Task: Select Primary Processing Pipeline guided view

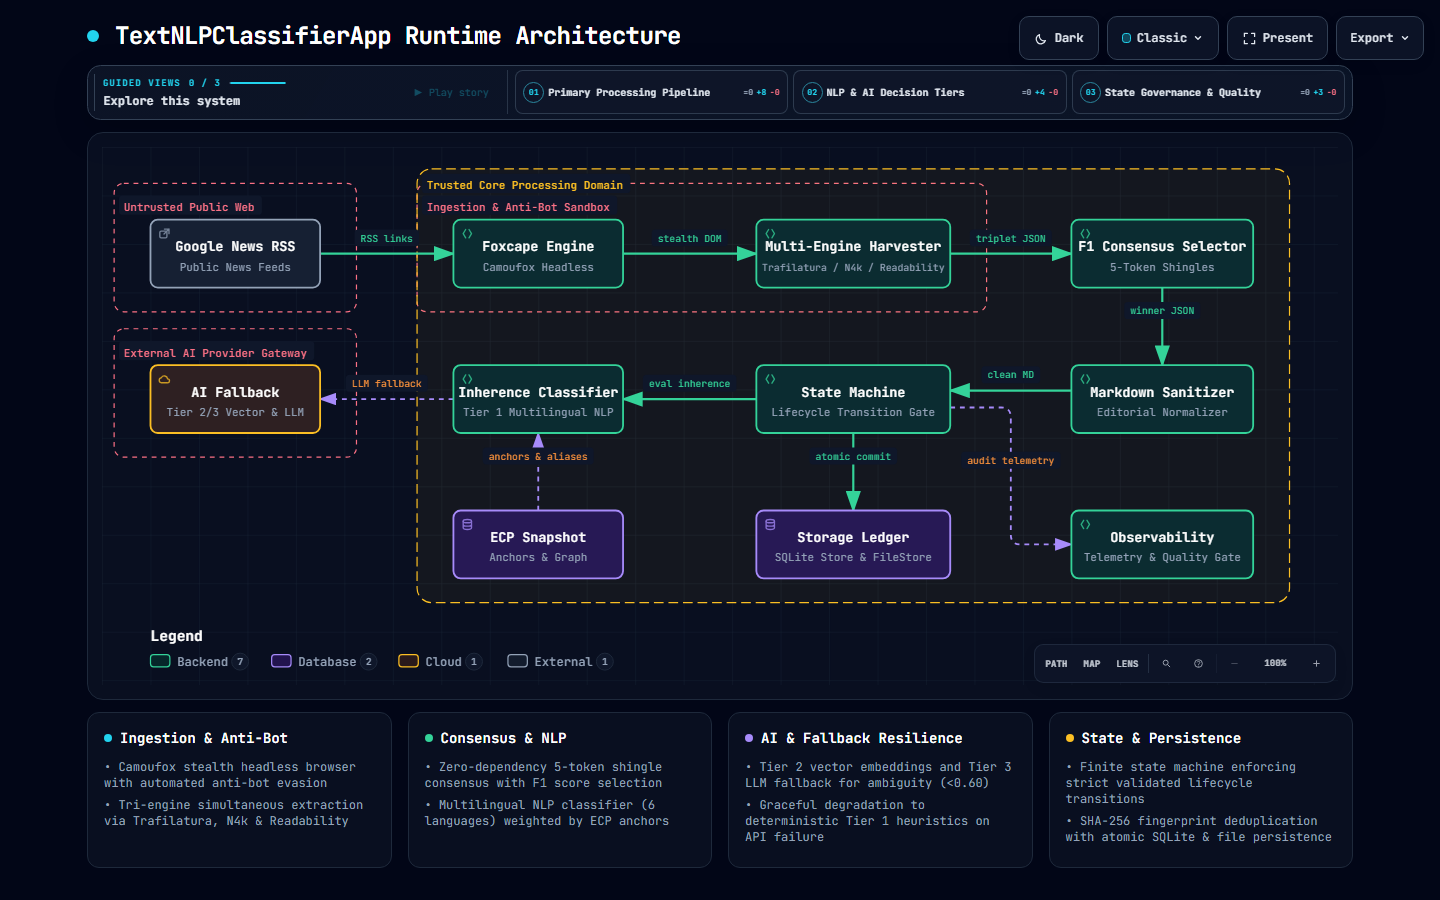Action: click(651, 92)
